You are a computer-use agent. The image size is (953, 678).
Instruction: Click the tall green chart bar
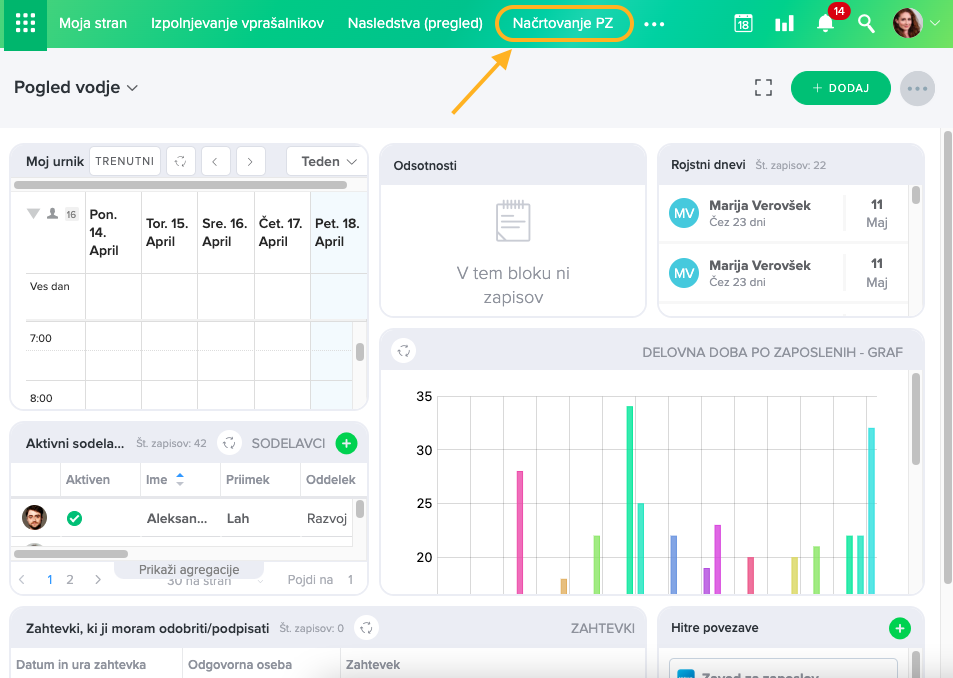point(630,499)
